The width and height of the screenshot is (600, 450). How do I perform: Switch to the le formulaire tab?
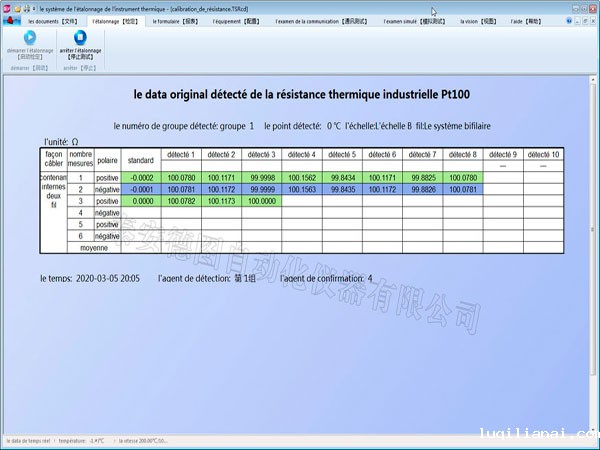click(x=175, y=21)
